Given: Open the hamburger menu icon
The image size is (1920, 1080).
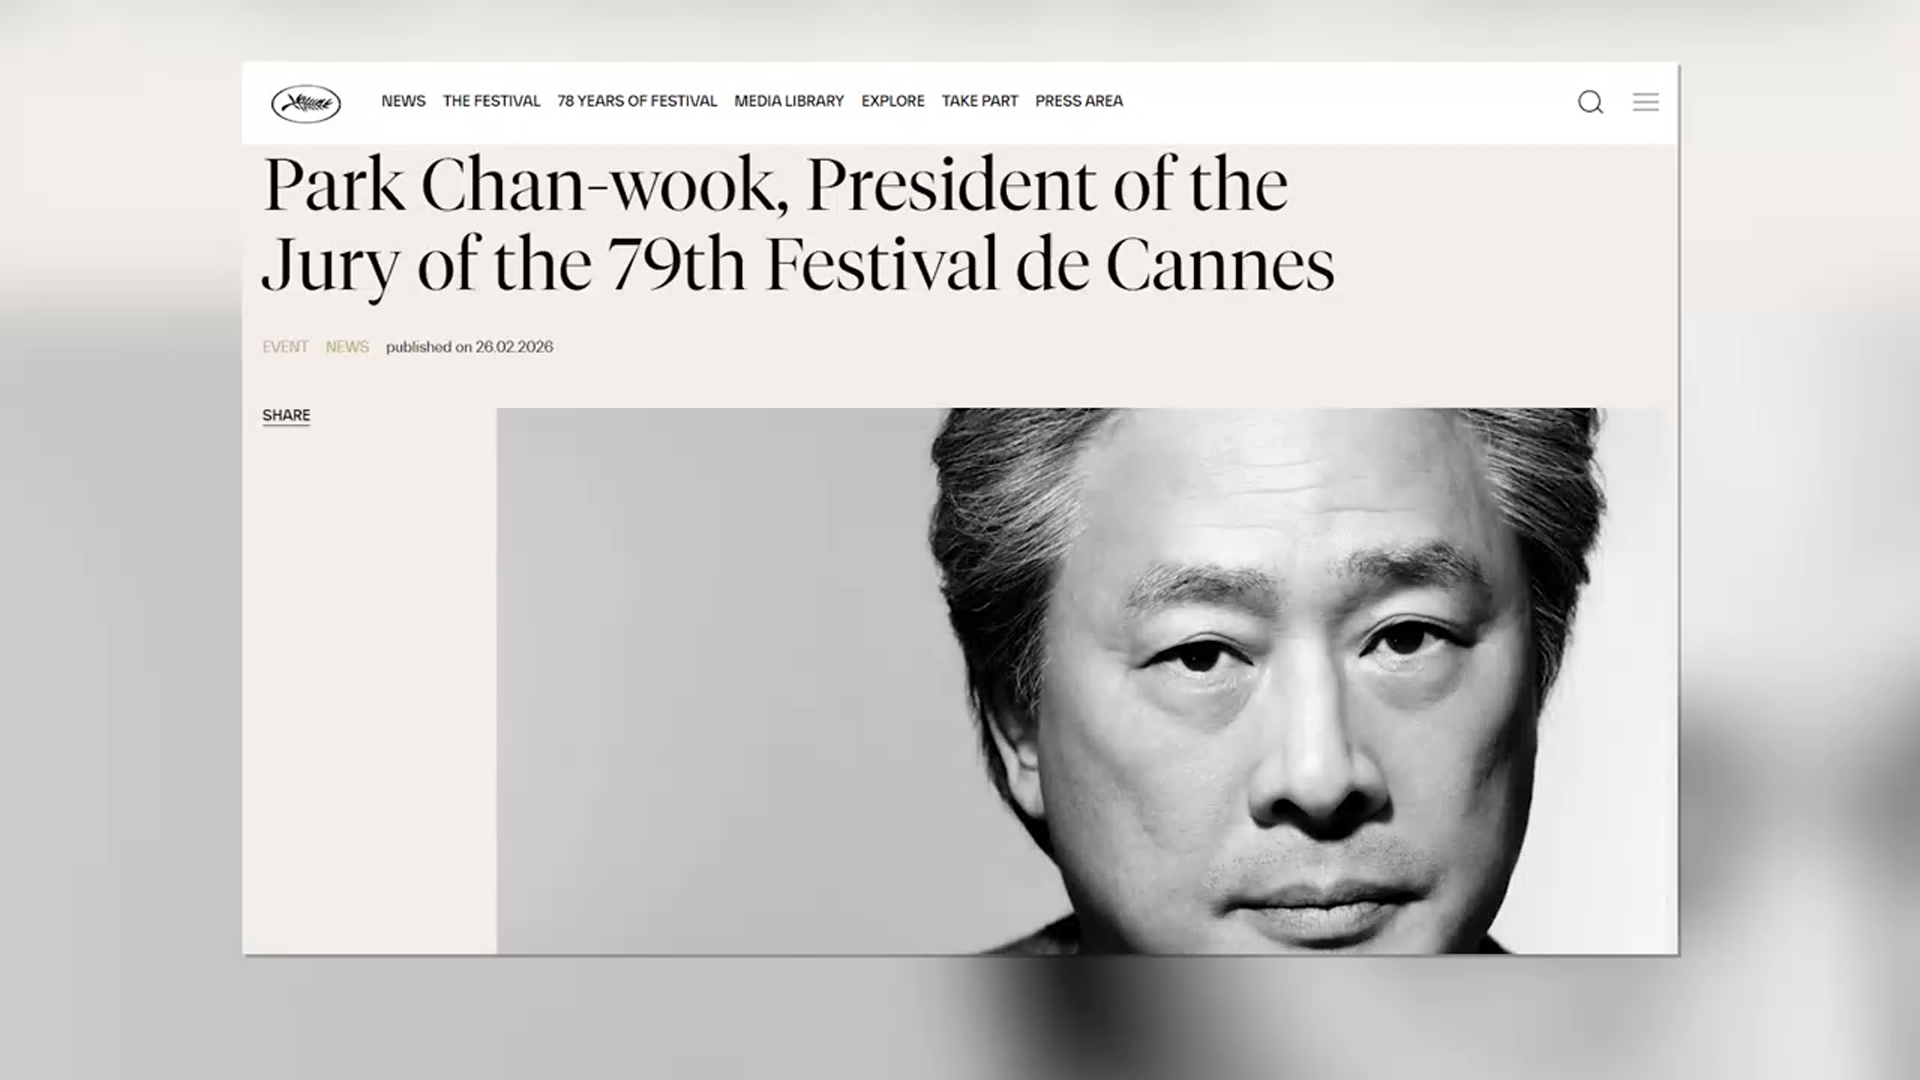Looking at the screenshot, I should (1646, 102).
